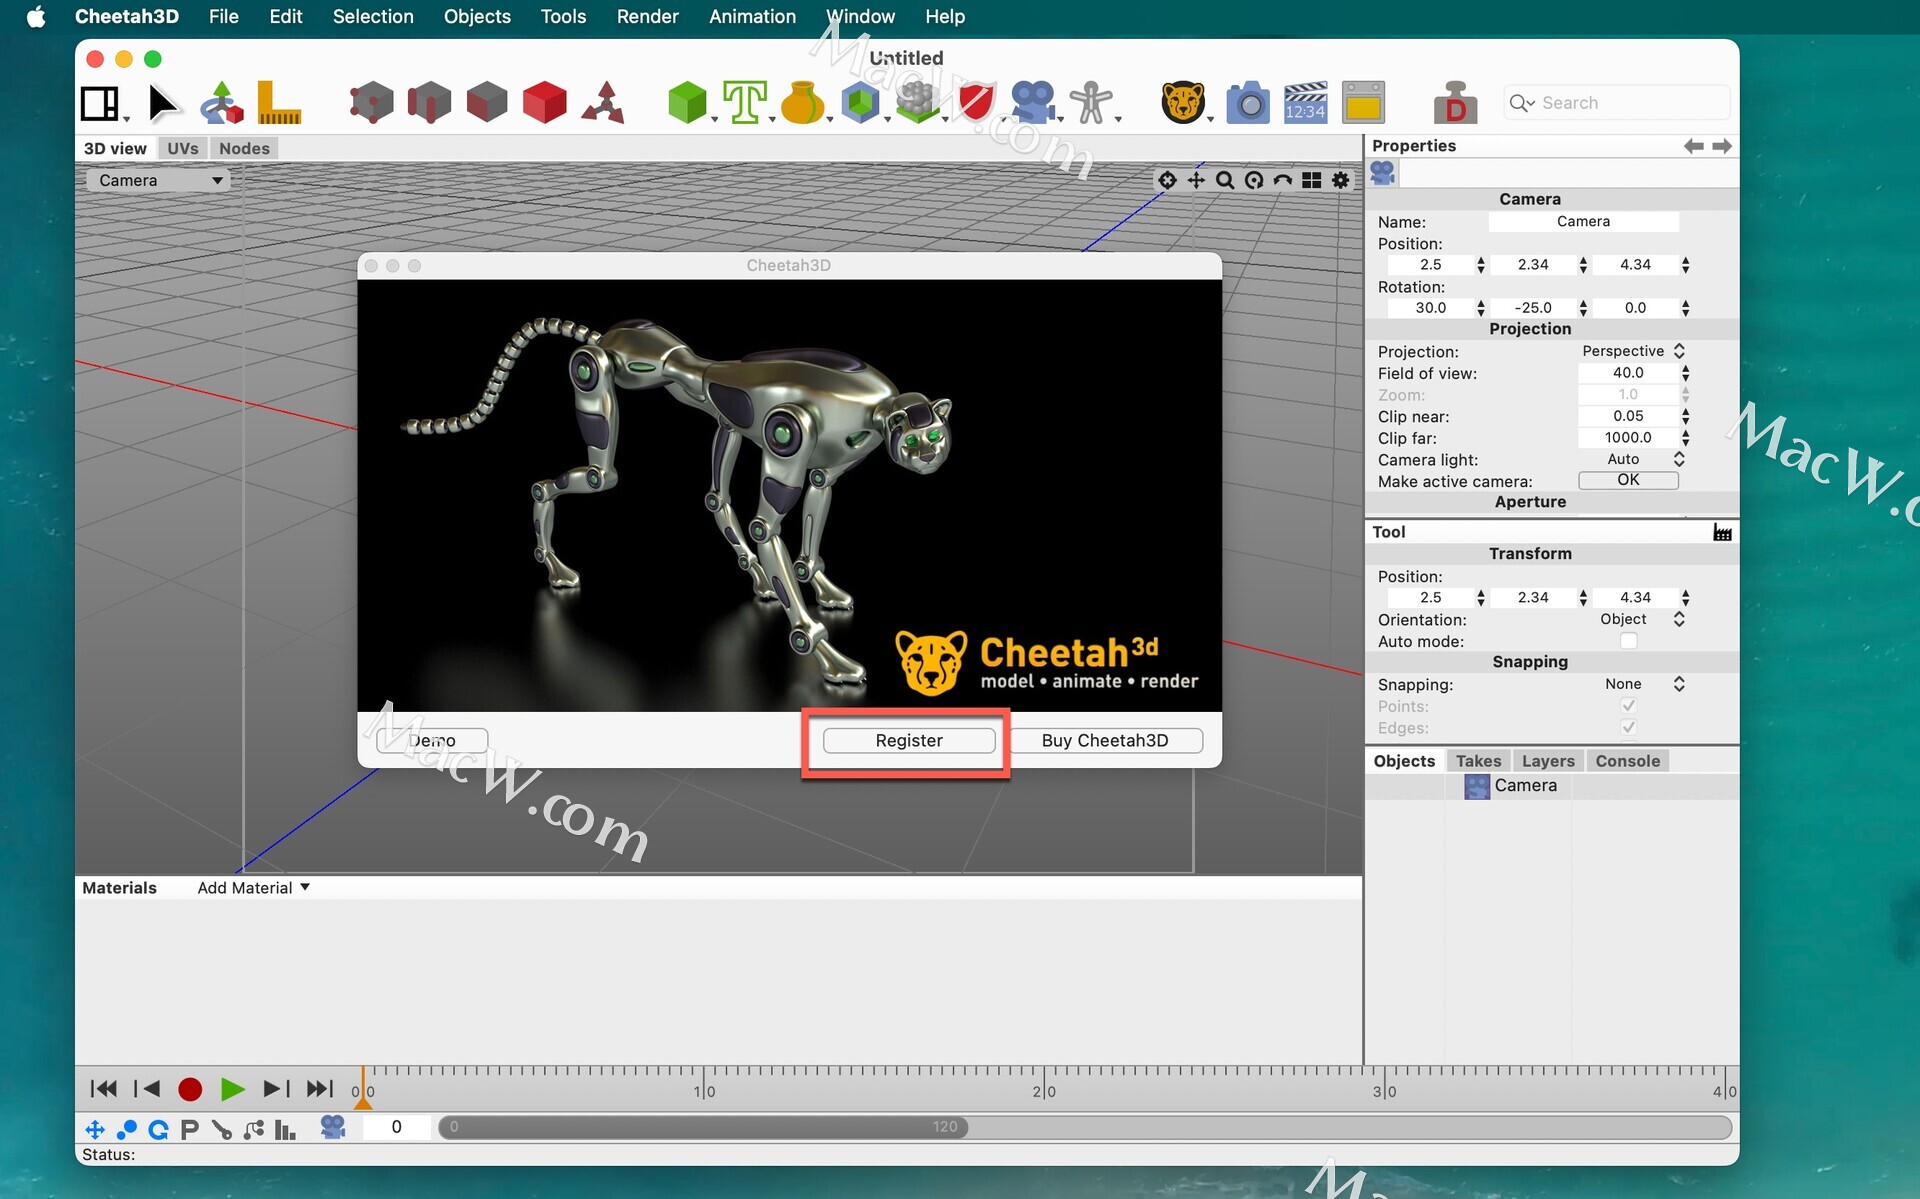
Task: Click the Properties forward arrow
Action: [x=1722, y=146]
